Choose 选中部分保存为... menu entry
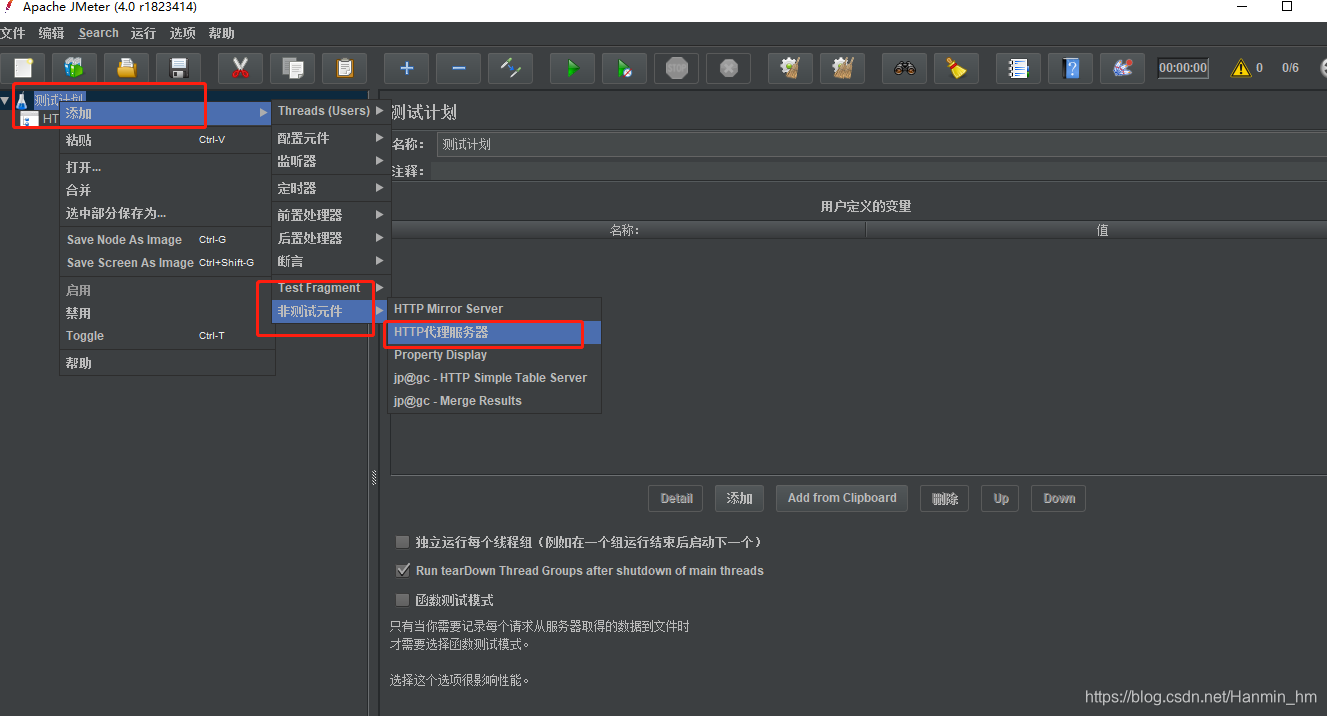Viewport: 1327px width, 716px height. point(166,213)
